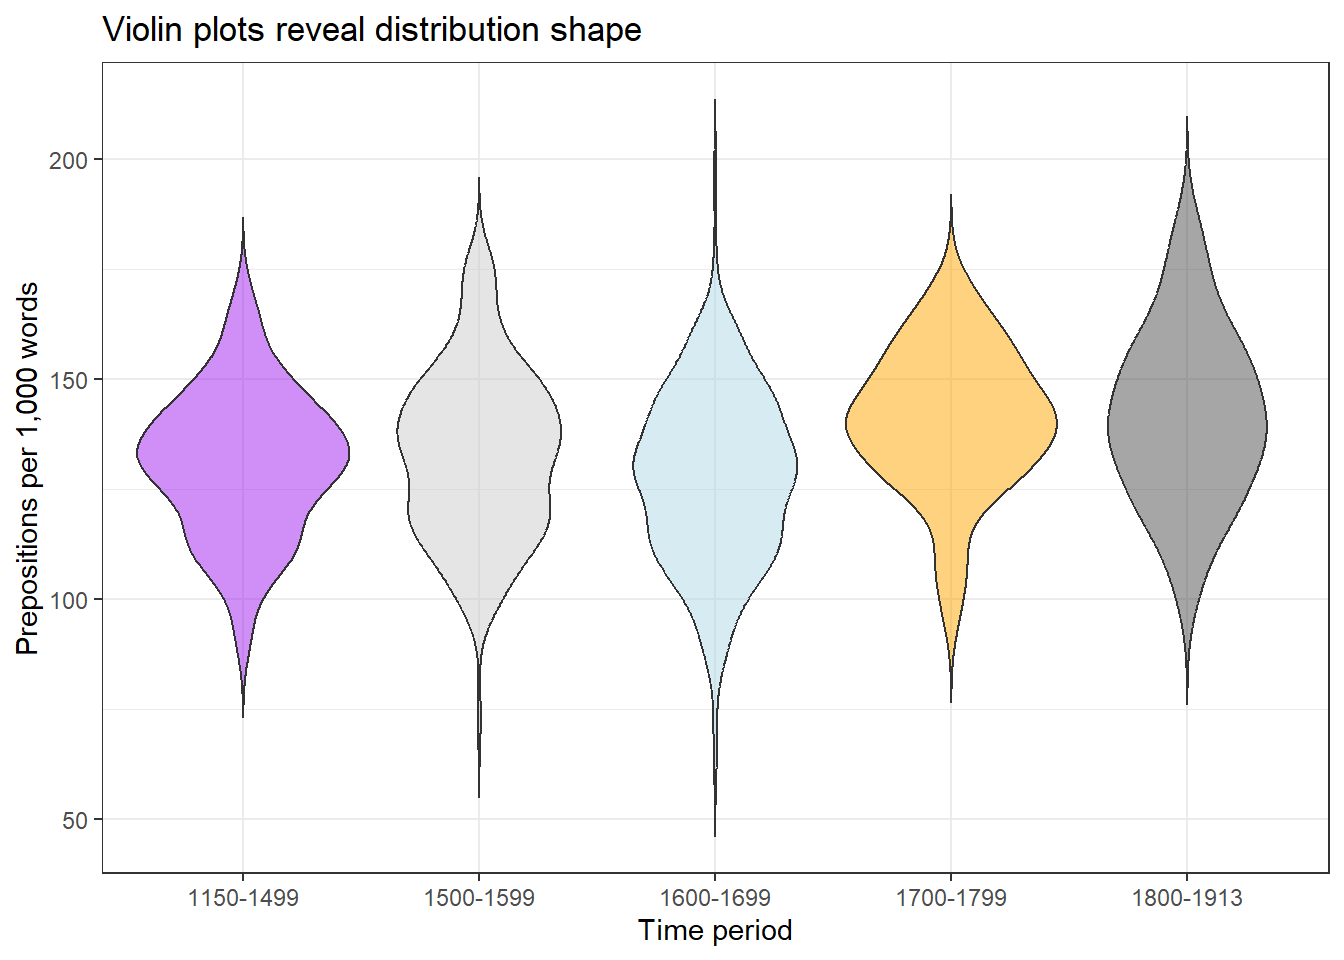The height and width of the screenshot is (960, 1344).
Task: Click the 'Time period' x-axis title
Action: [x=715, y=930]
